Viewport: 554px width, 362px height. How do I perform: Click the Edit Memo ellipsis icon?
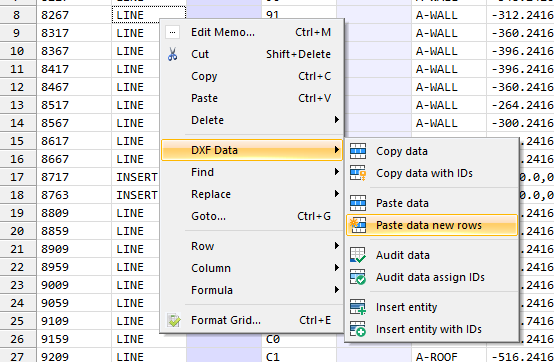tap(172, 32)
